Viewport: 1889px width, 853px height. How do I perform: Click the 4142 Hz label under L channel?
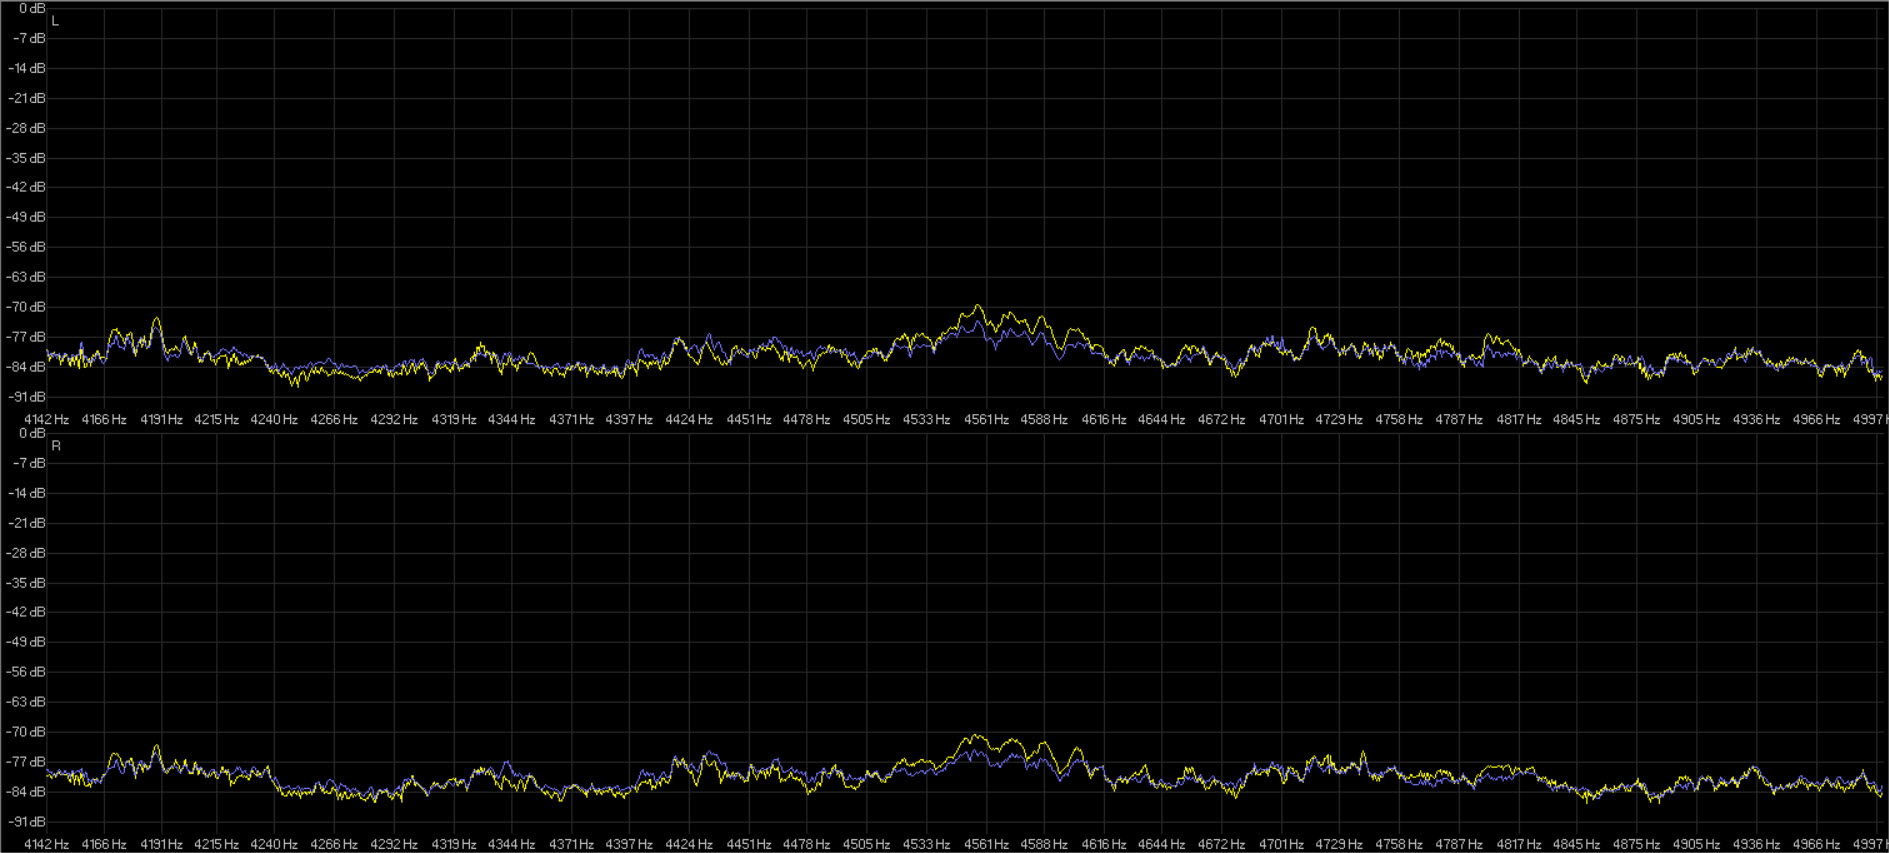(47, 420)
